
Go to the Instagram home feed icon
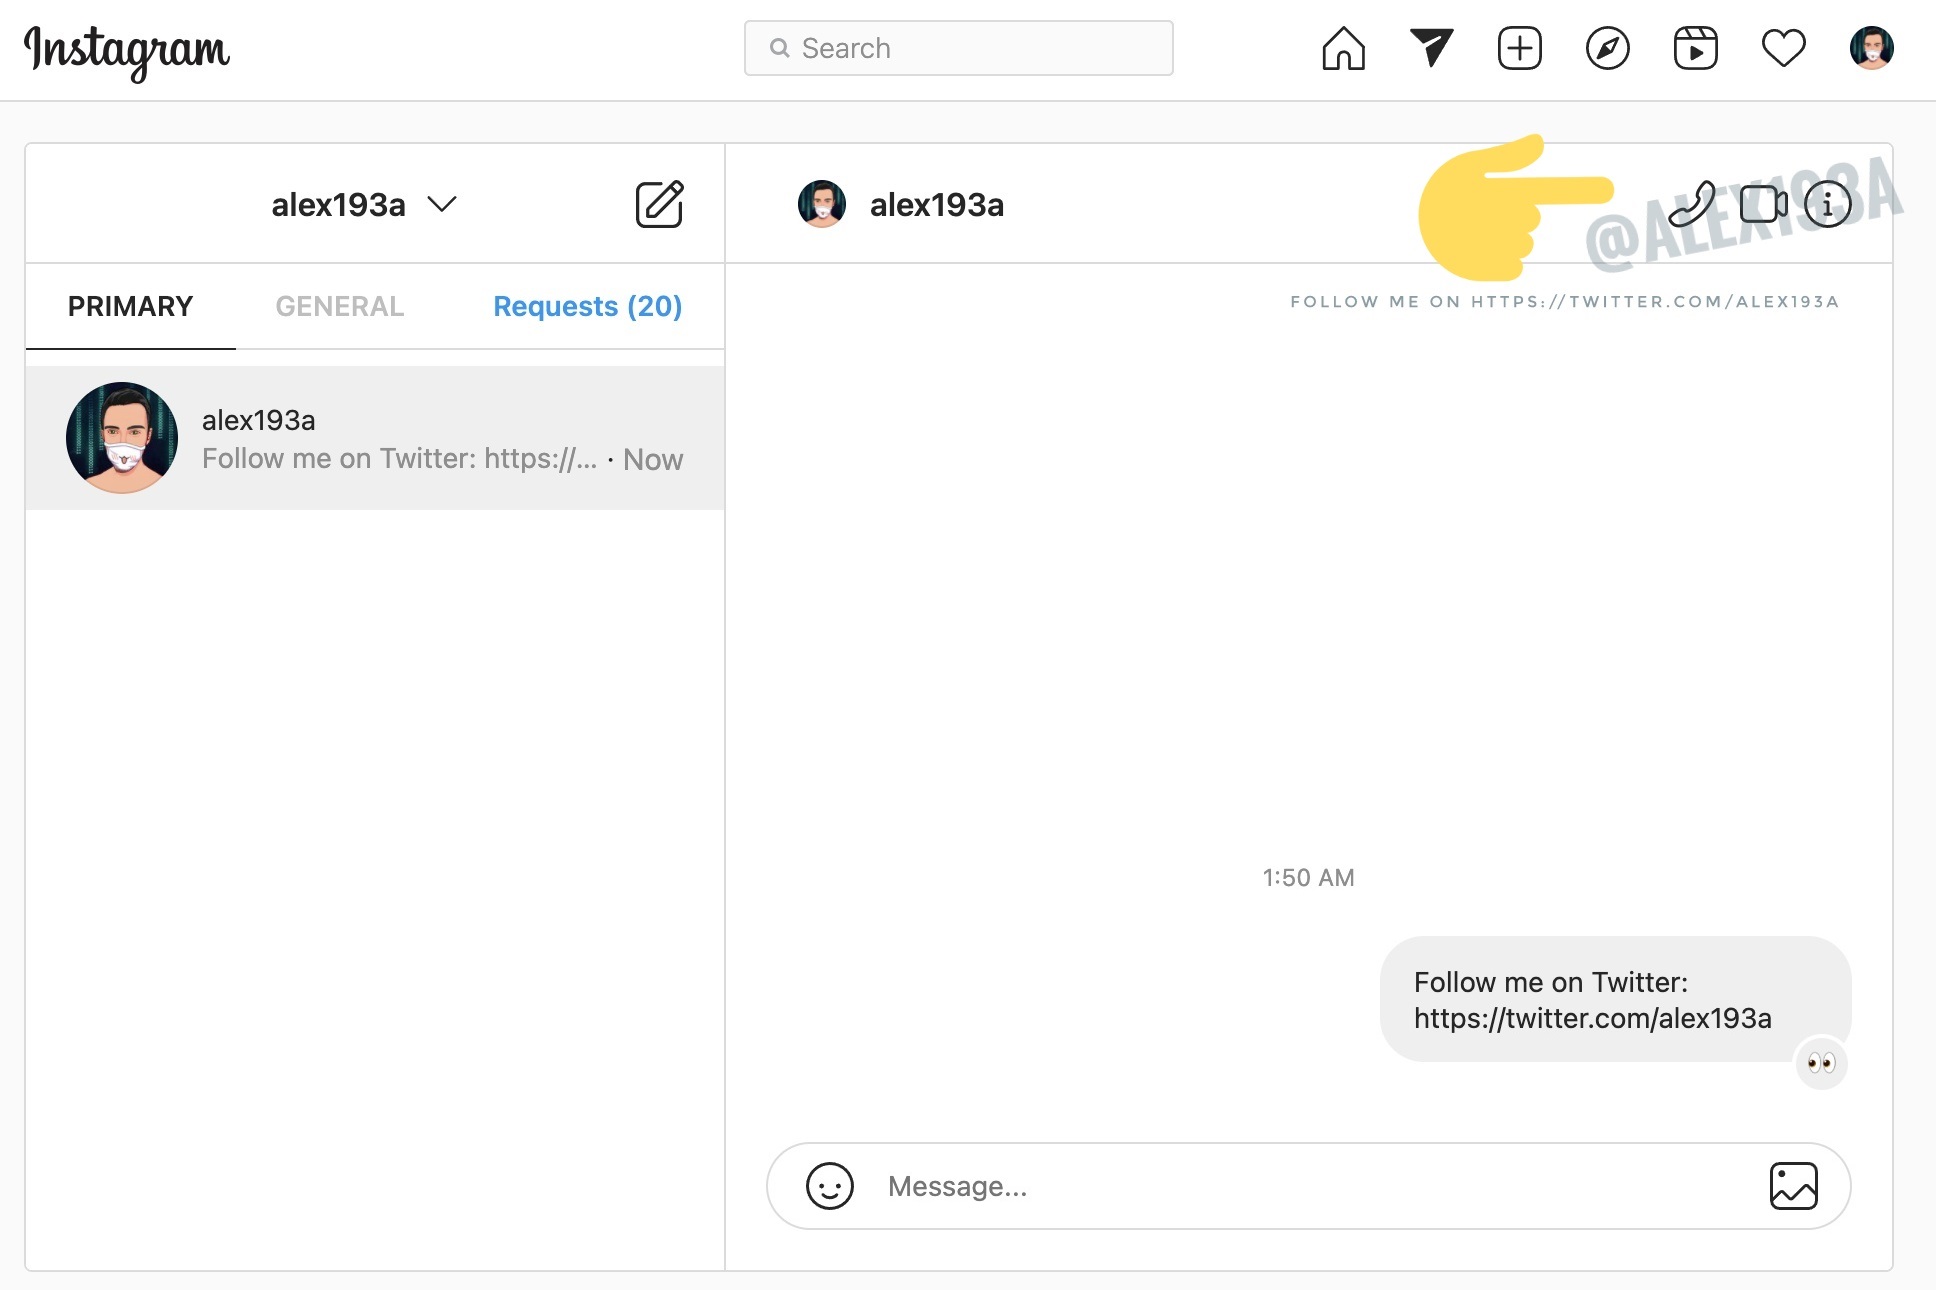coord(1343,48)
